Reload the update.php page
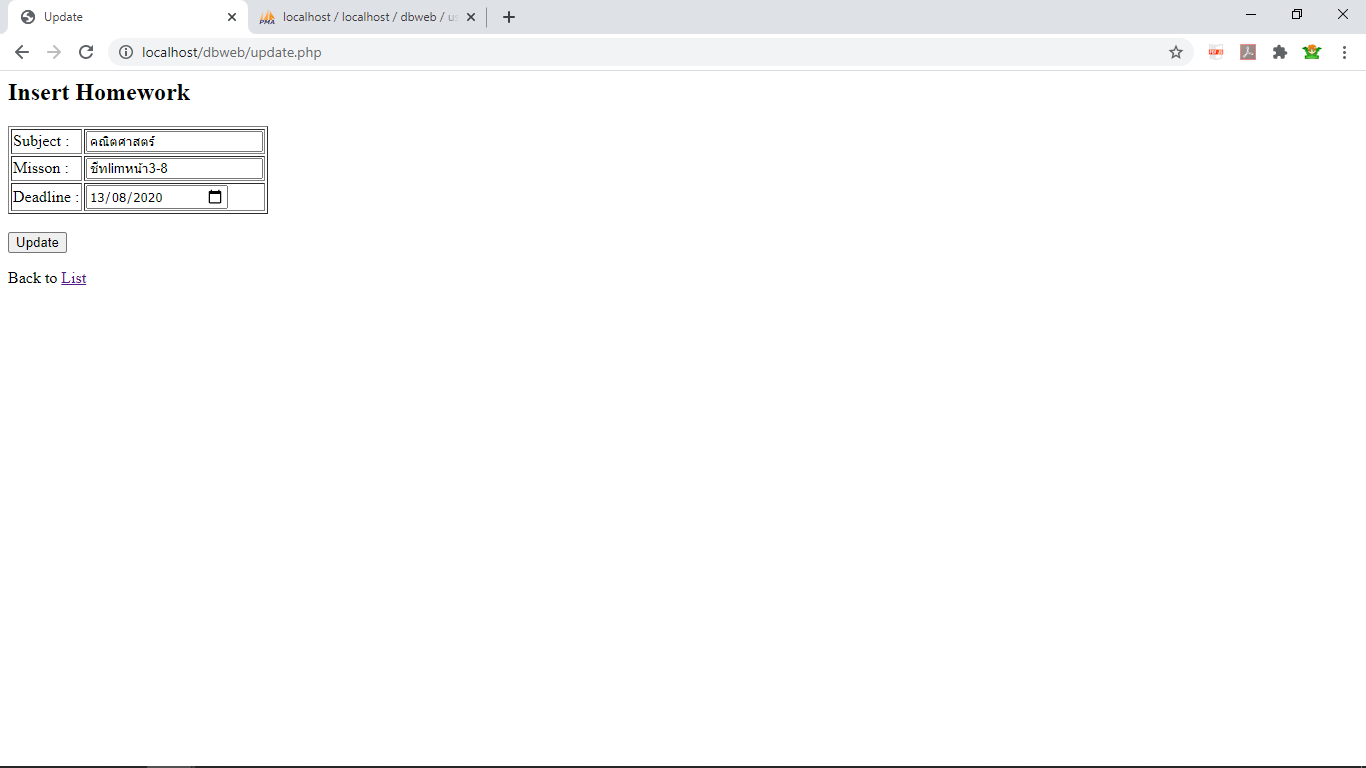The image size is (1366, 768). 86,52
